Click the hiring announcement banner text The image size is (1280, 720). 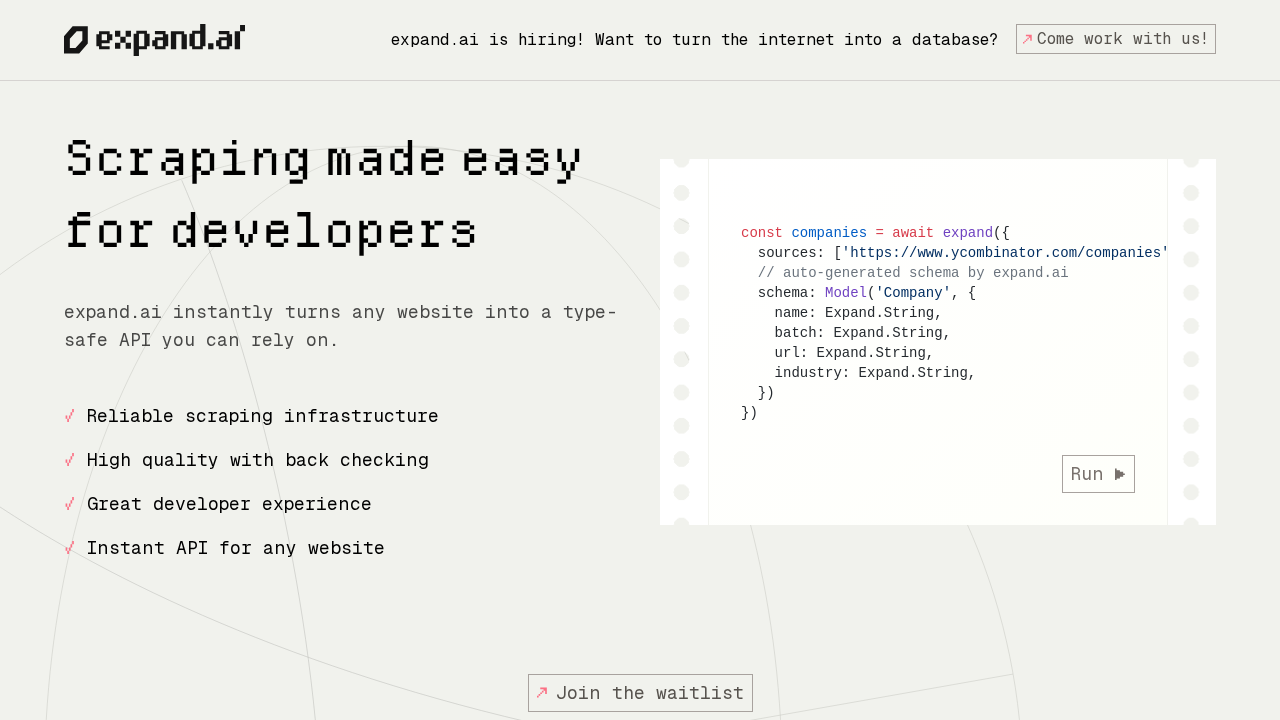coord(693,40)
